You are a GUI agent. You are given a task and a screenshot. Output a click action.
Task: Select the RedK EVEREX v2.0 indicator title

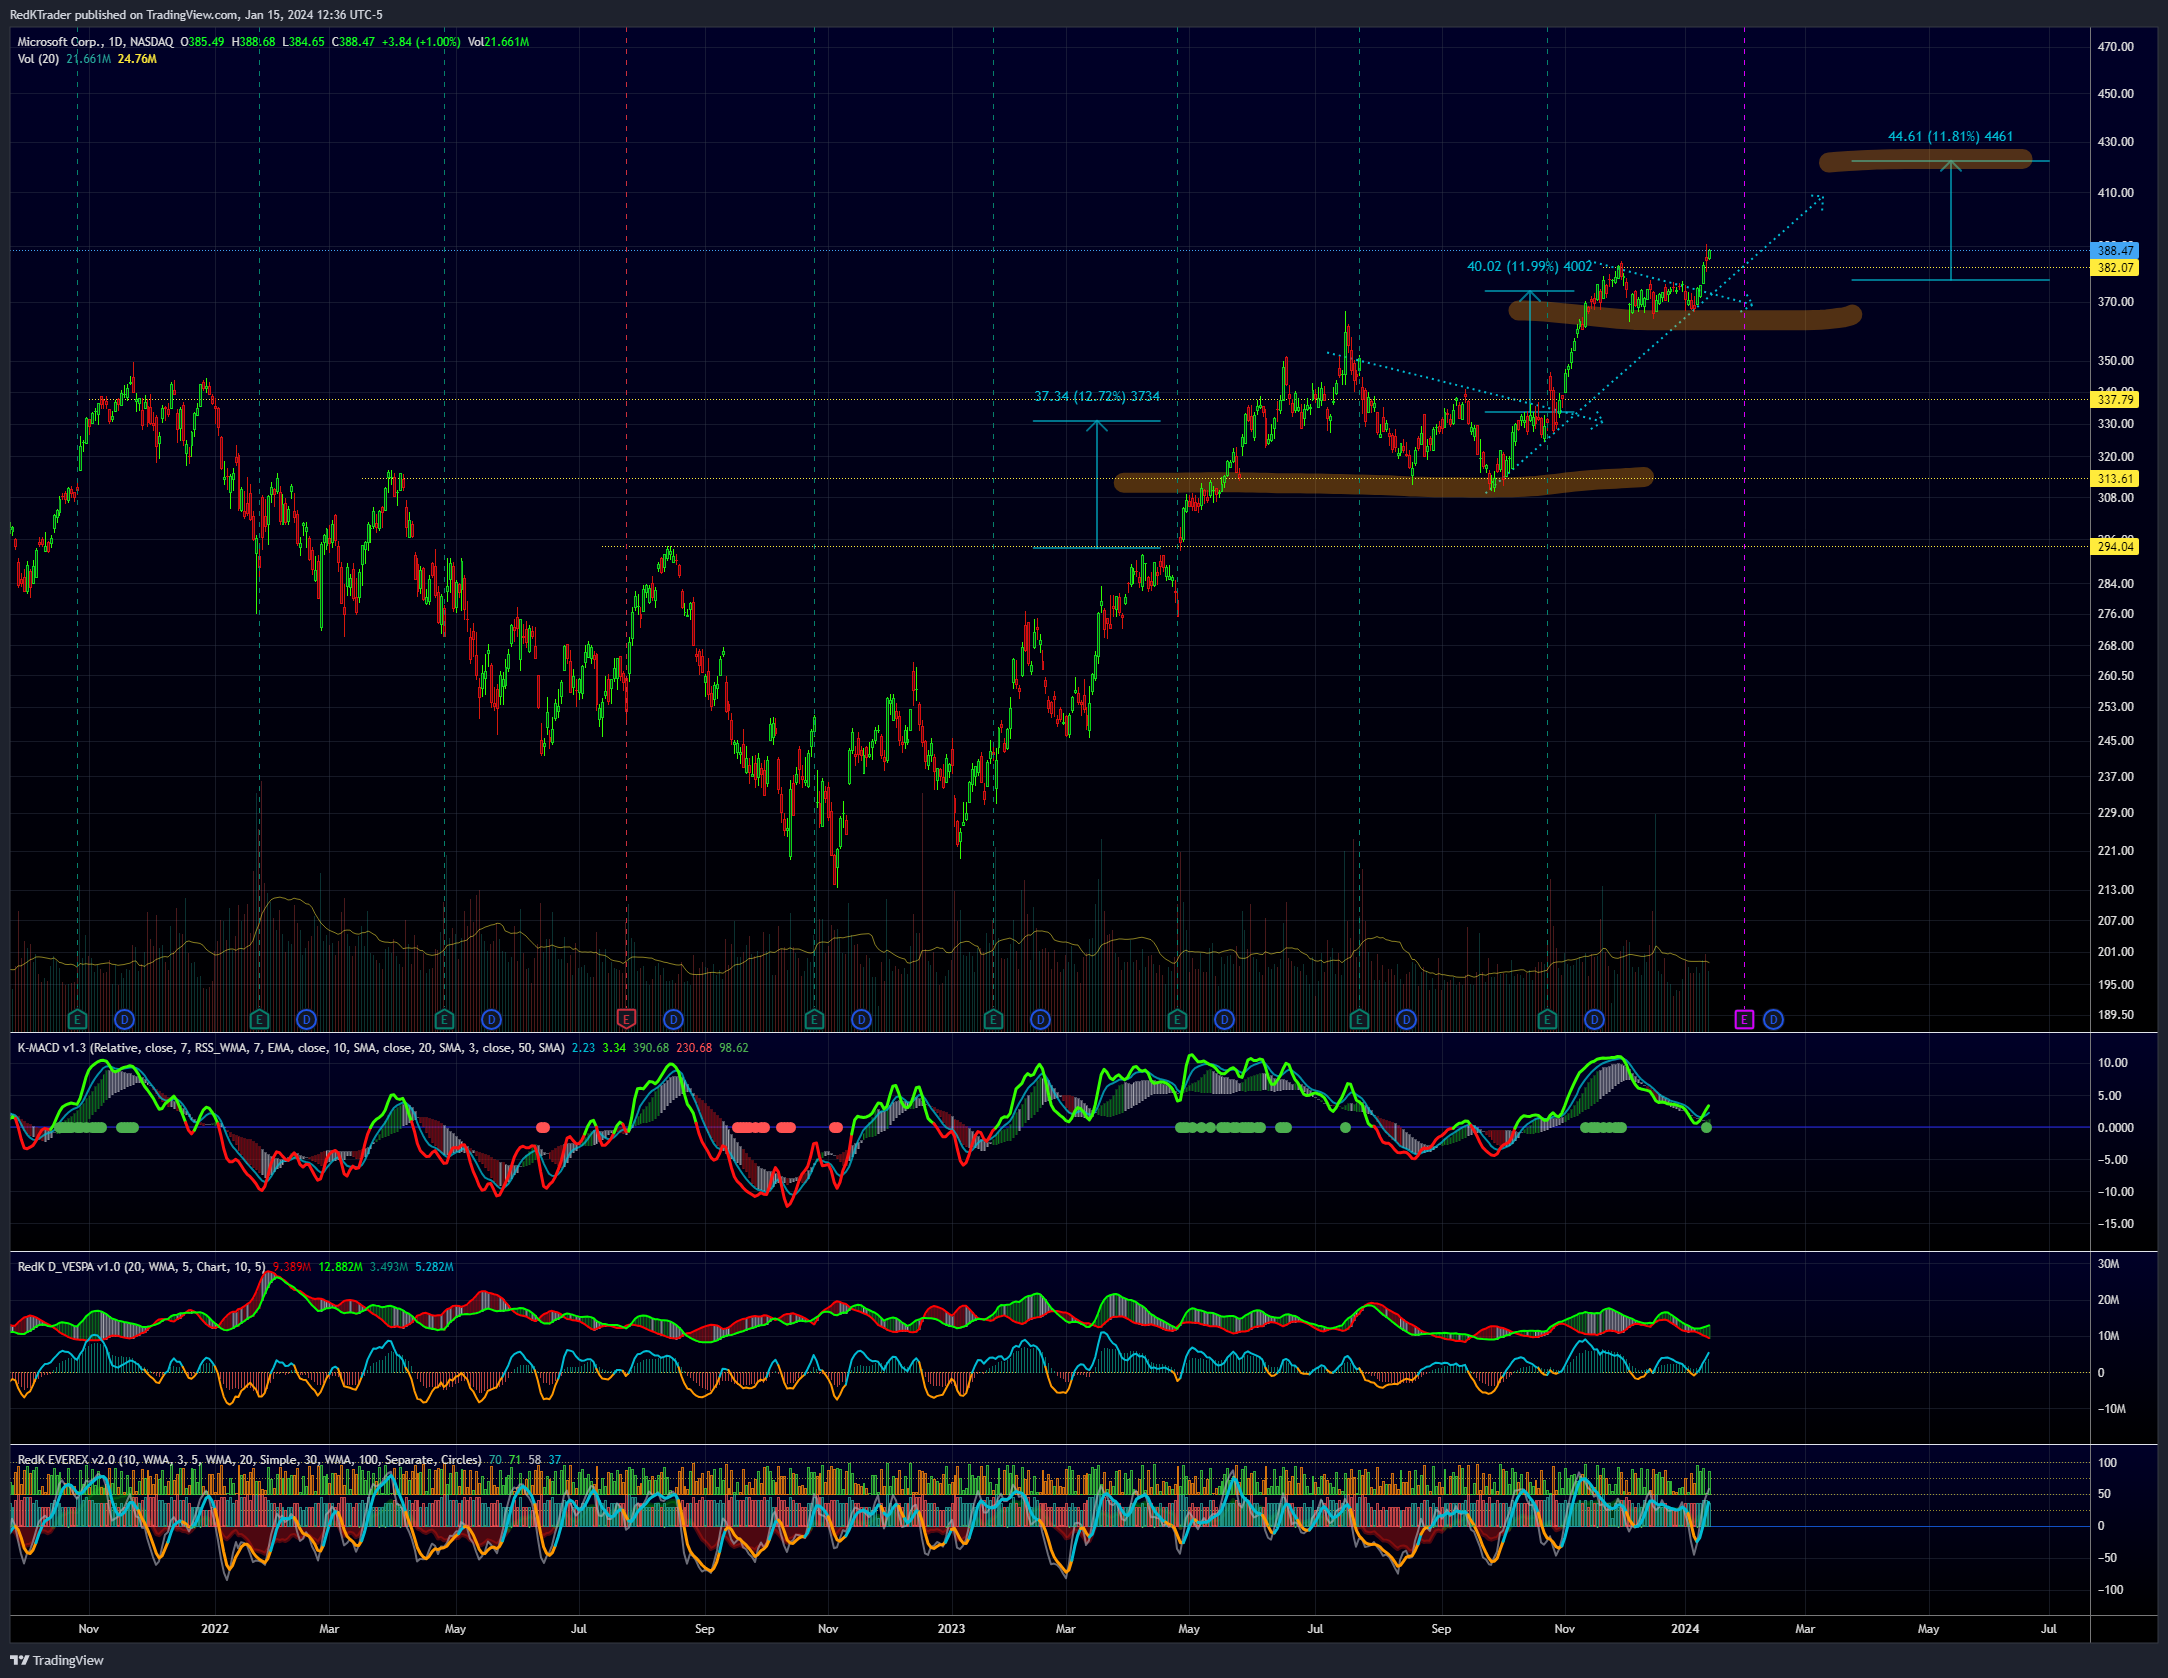[x=249, y=1460]
